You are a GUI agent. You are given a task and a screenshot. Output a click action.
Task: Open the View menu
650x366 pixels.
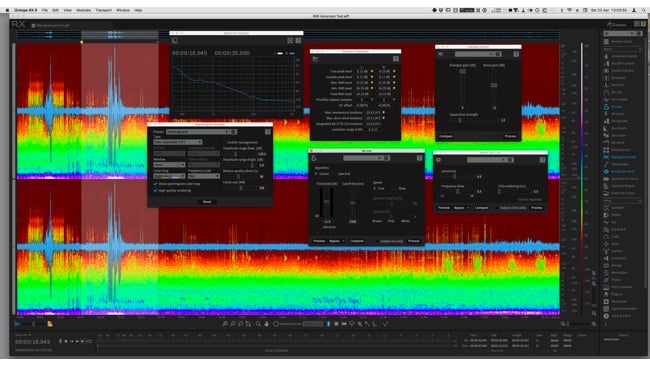tap(68, 10)
